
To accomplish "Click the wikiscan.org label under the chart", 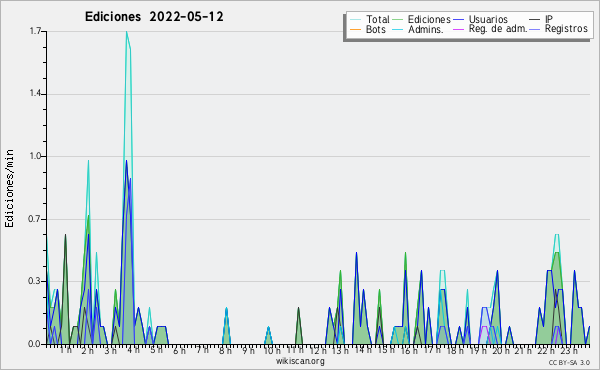I will (300, 361).
